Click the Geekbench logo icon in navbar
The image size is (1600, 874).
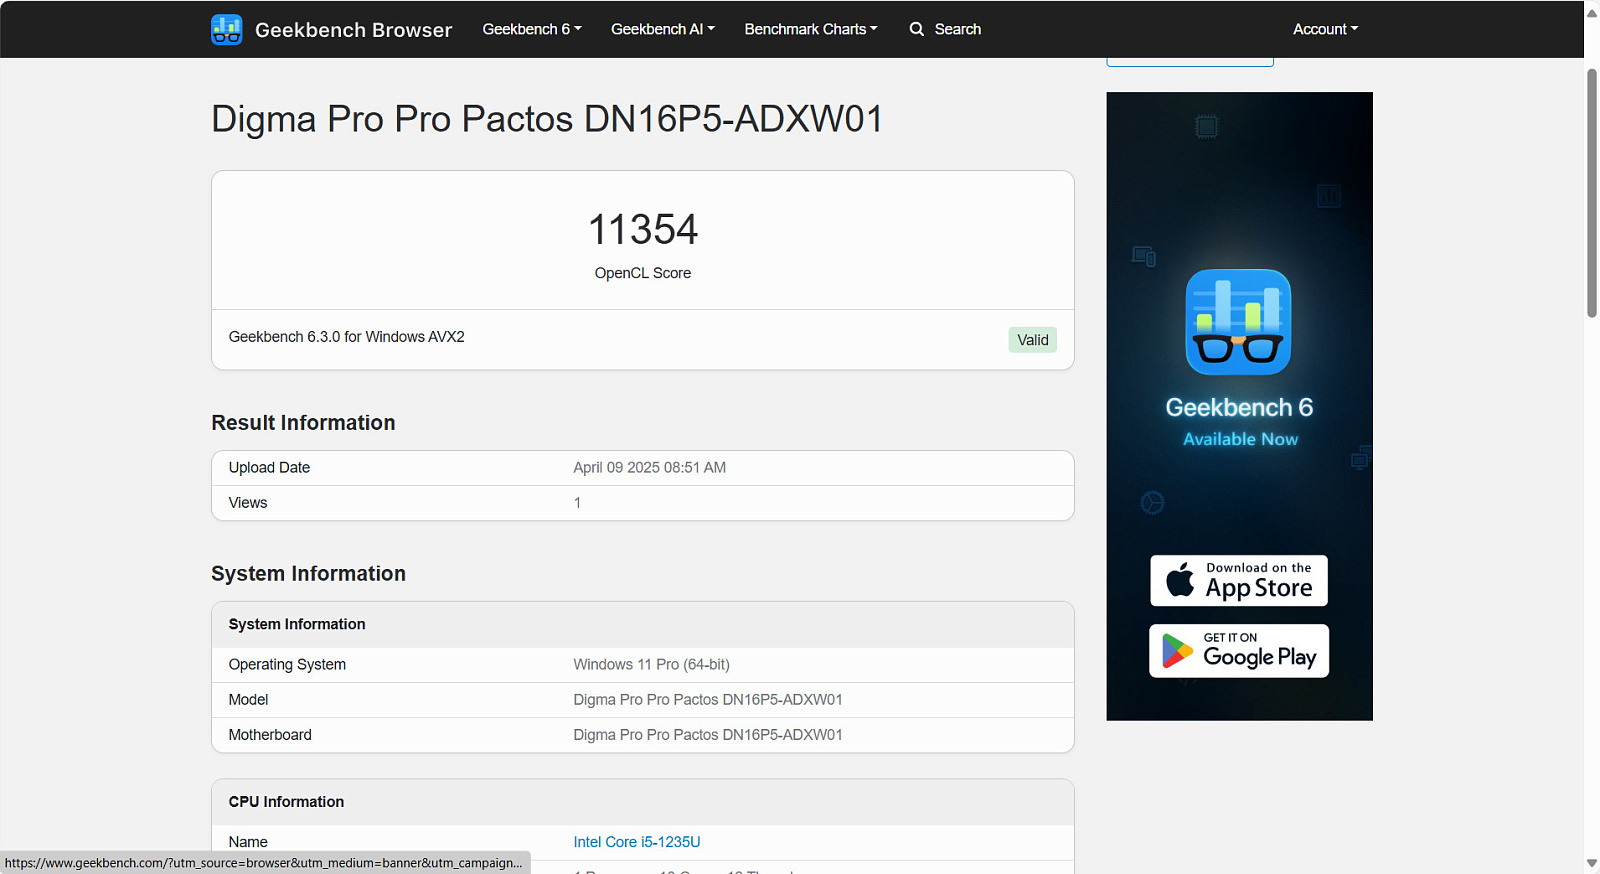(x=227, y=29)
